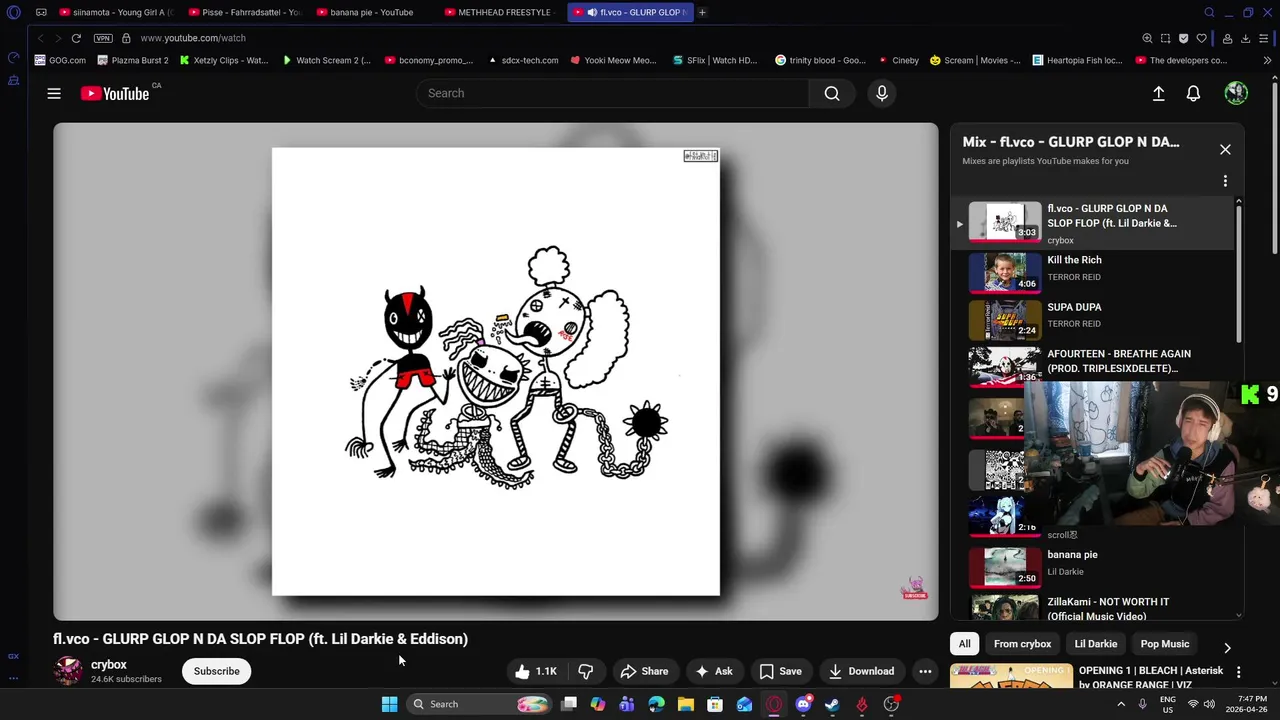Switch to the Pisse - Fahrradsattel tab
The height and width of the screenshot is (720, 1280).
245,12
